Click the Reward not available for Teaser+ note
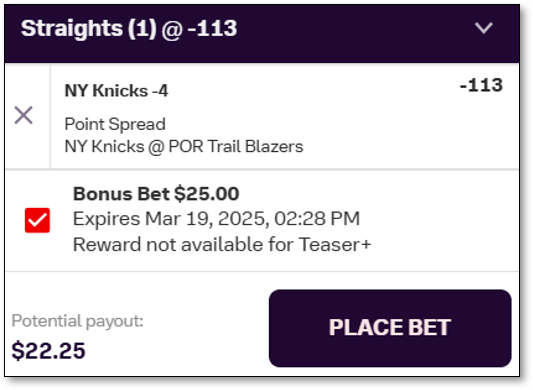The width and height of the screenshot is (533, 390). [222, 244]
